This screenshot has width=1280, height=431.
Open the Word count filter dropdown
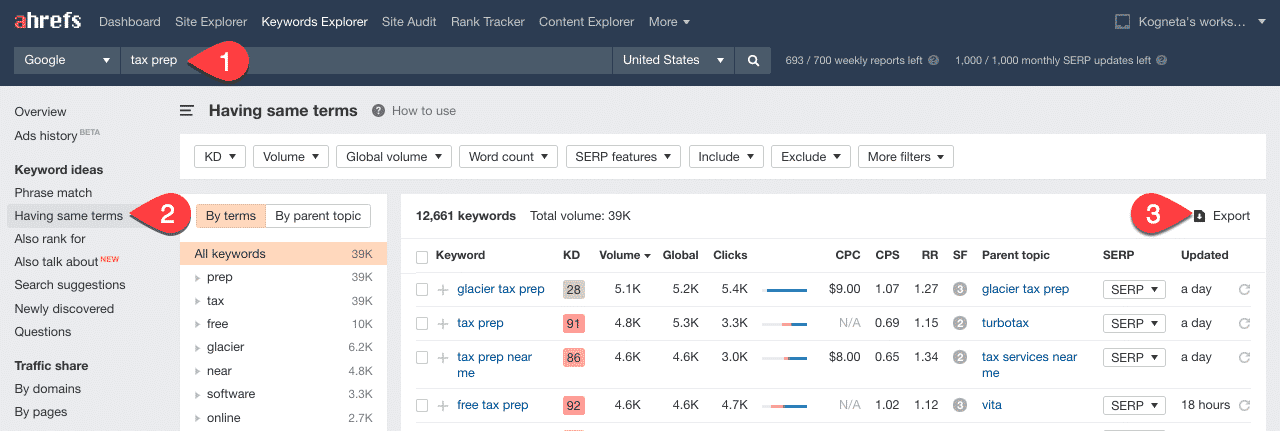click(509, 157)
